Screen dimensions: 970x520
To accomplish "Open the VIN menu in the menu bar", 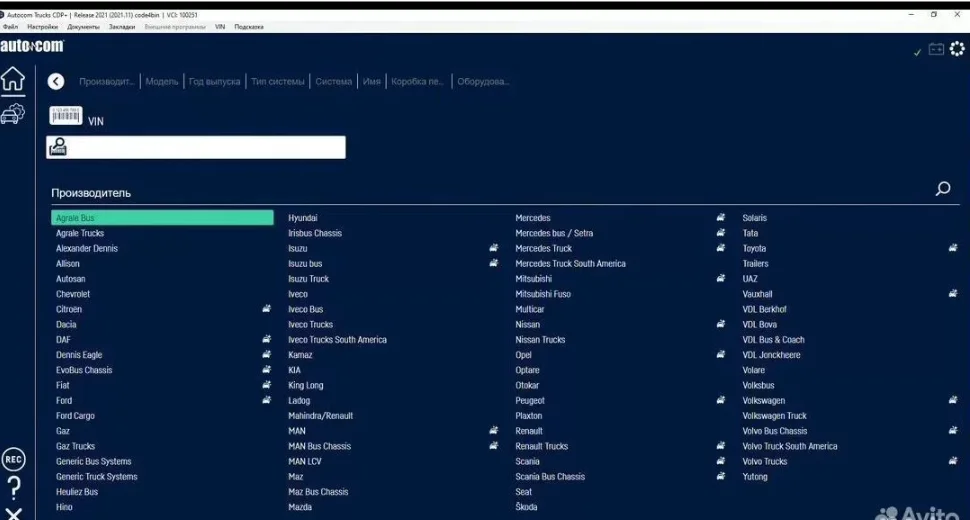I will click(220, 27).
